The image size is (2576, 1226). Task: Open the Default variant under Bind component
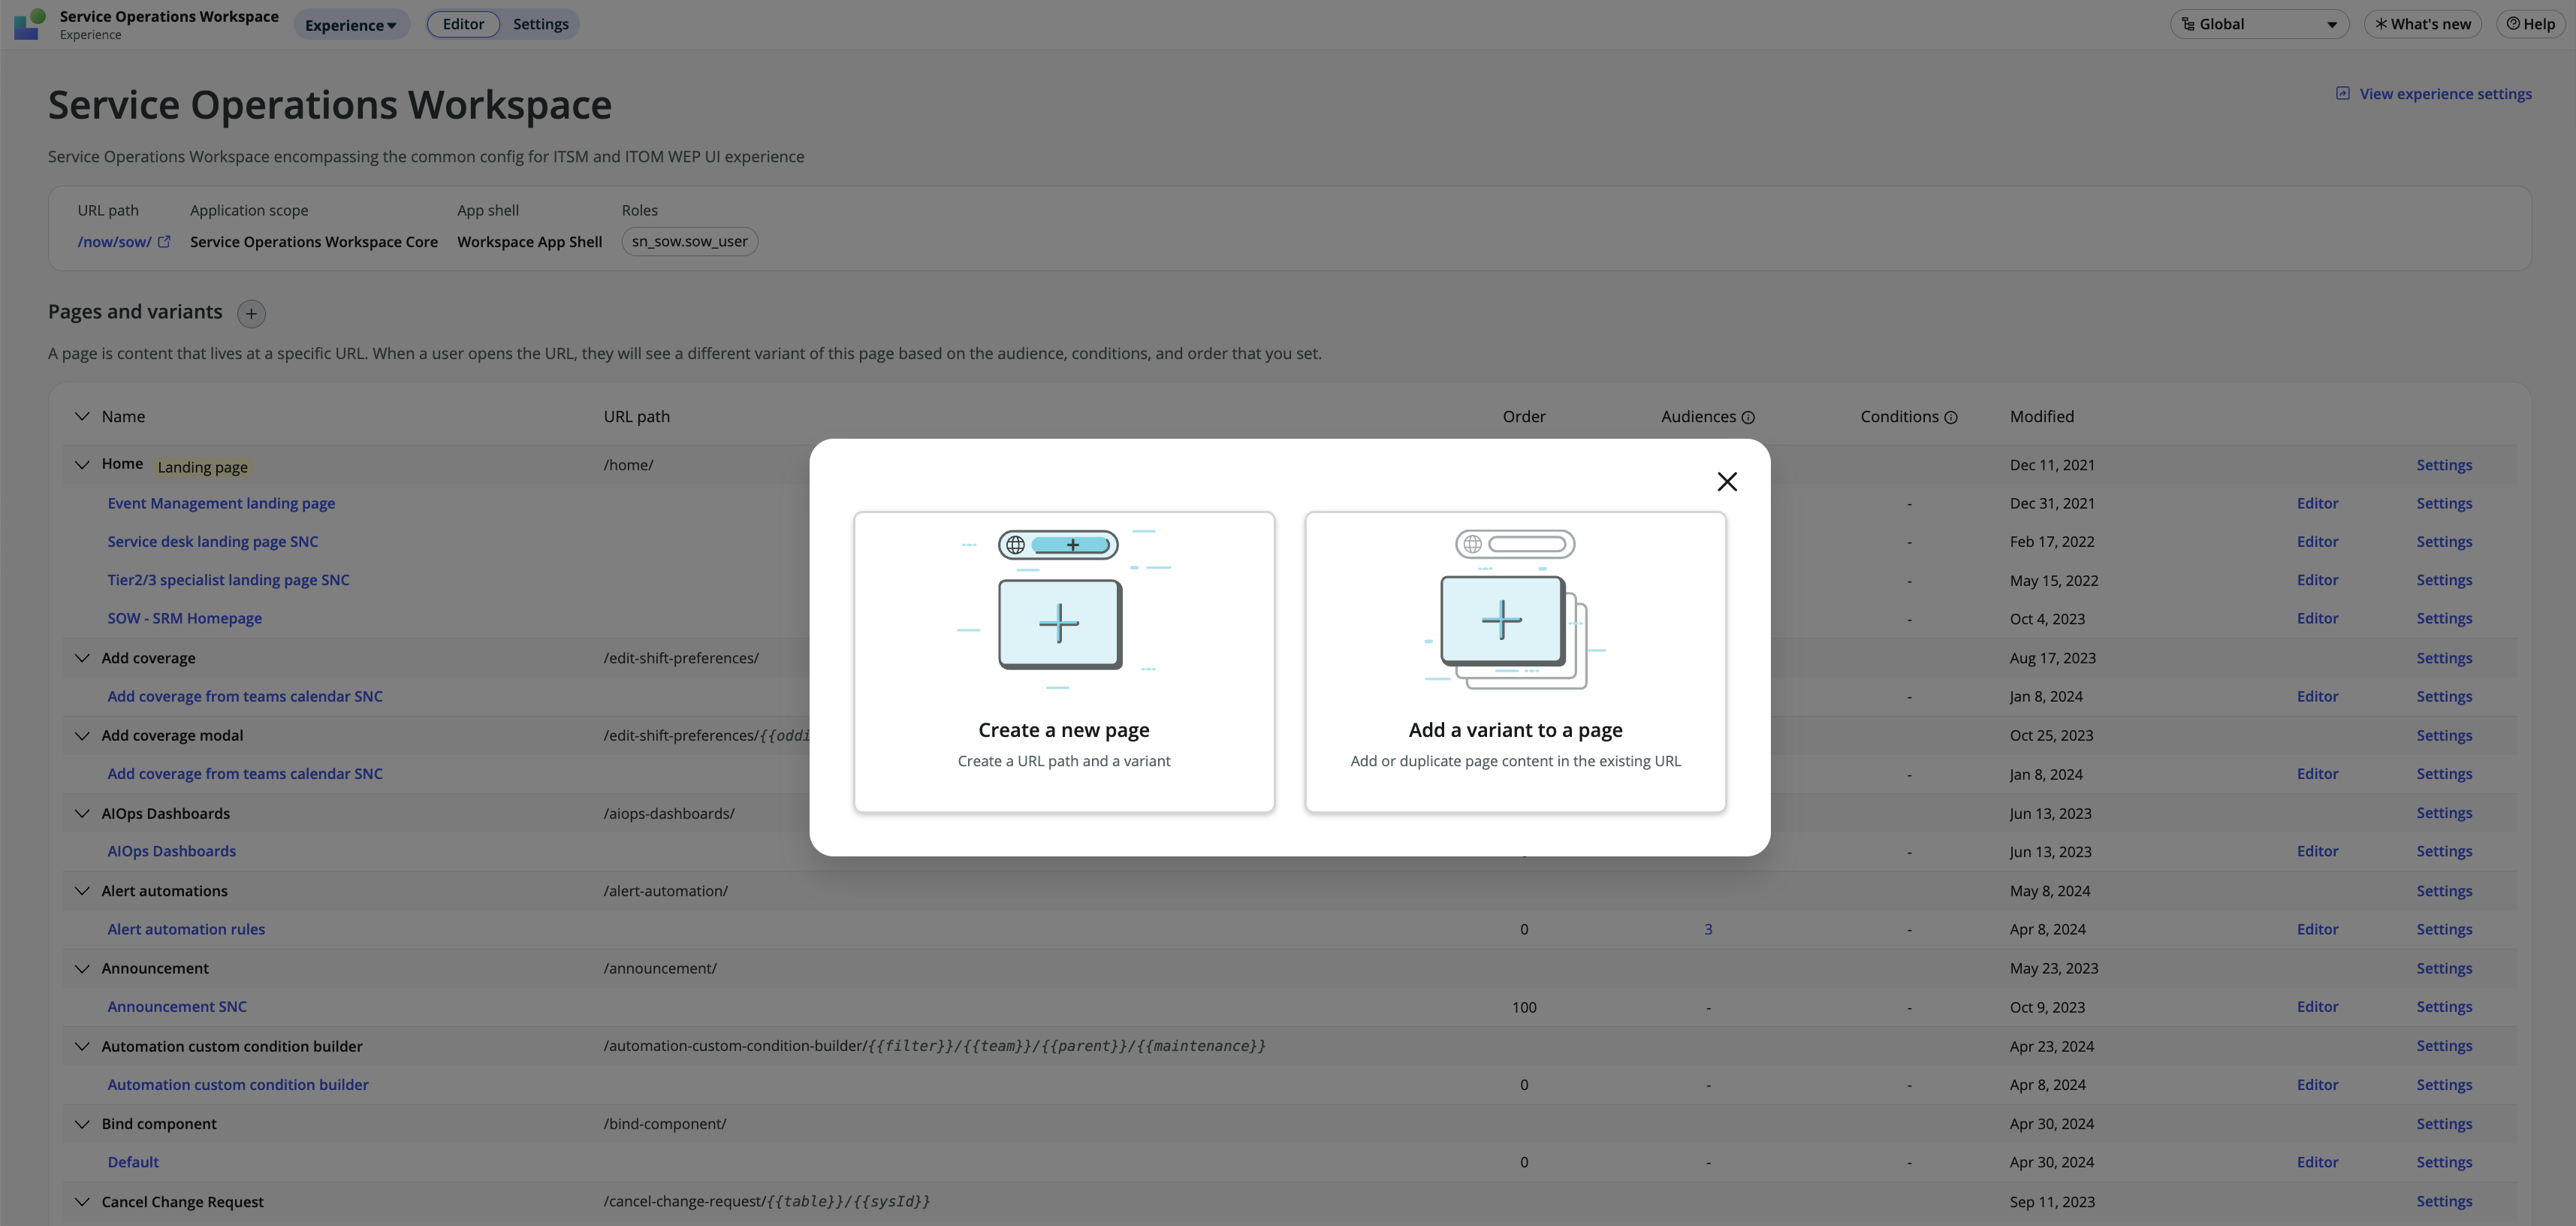pyautogui.click(x=133, y=1163)
